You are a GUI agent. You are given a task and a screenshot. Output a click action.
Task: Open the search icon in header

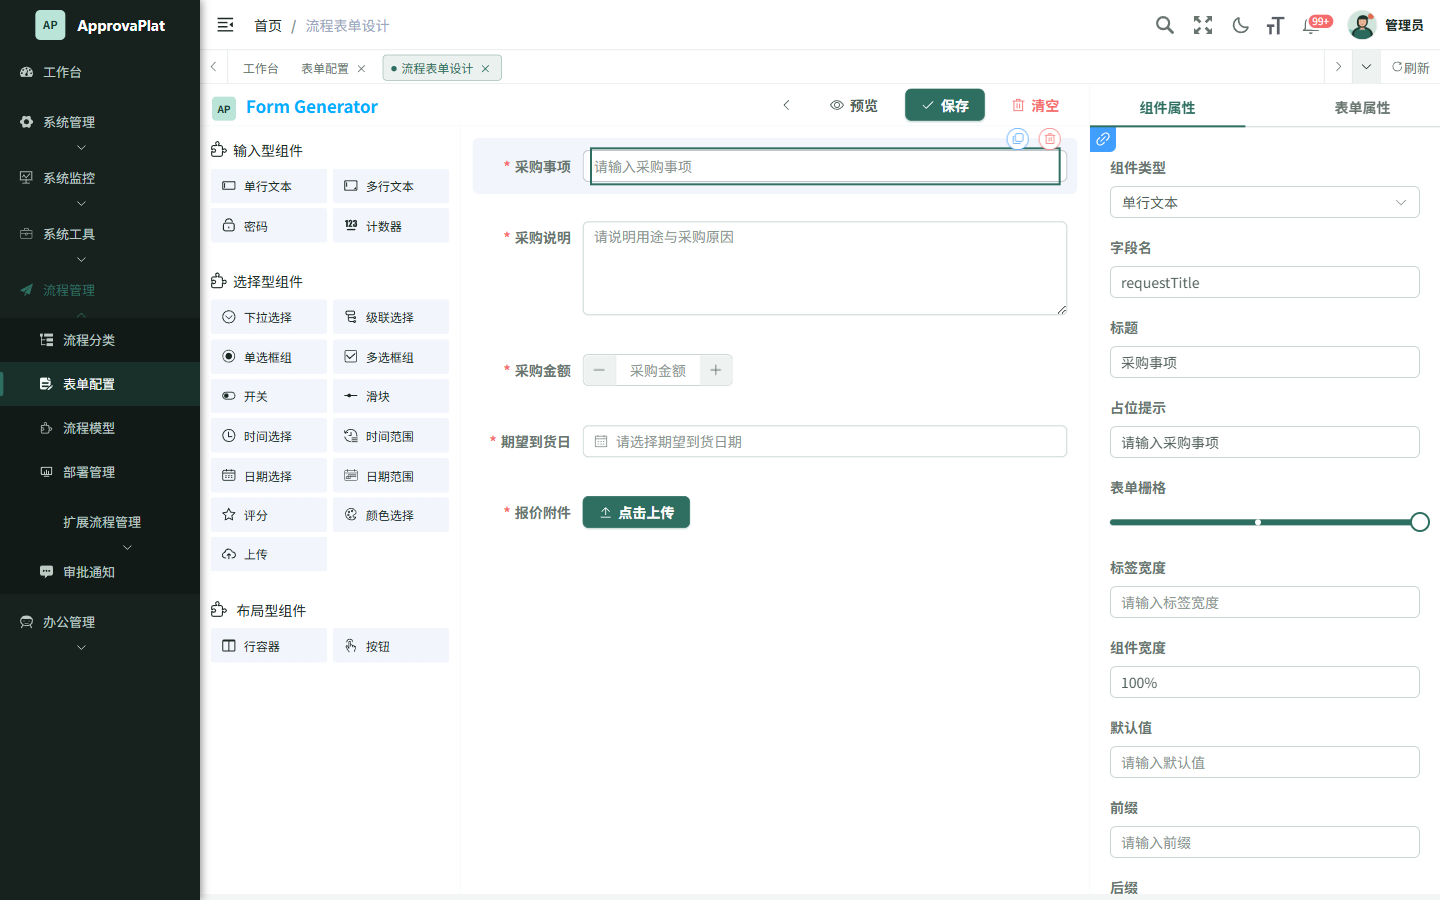[1164, 25]
